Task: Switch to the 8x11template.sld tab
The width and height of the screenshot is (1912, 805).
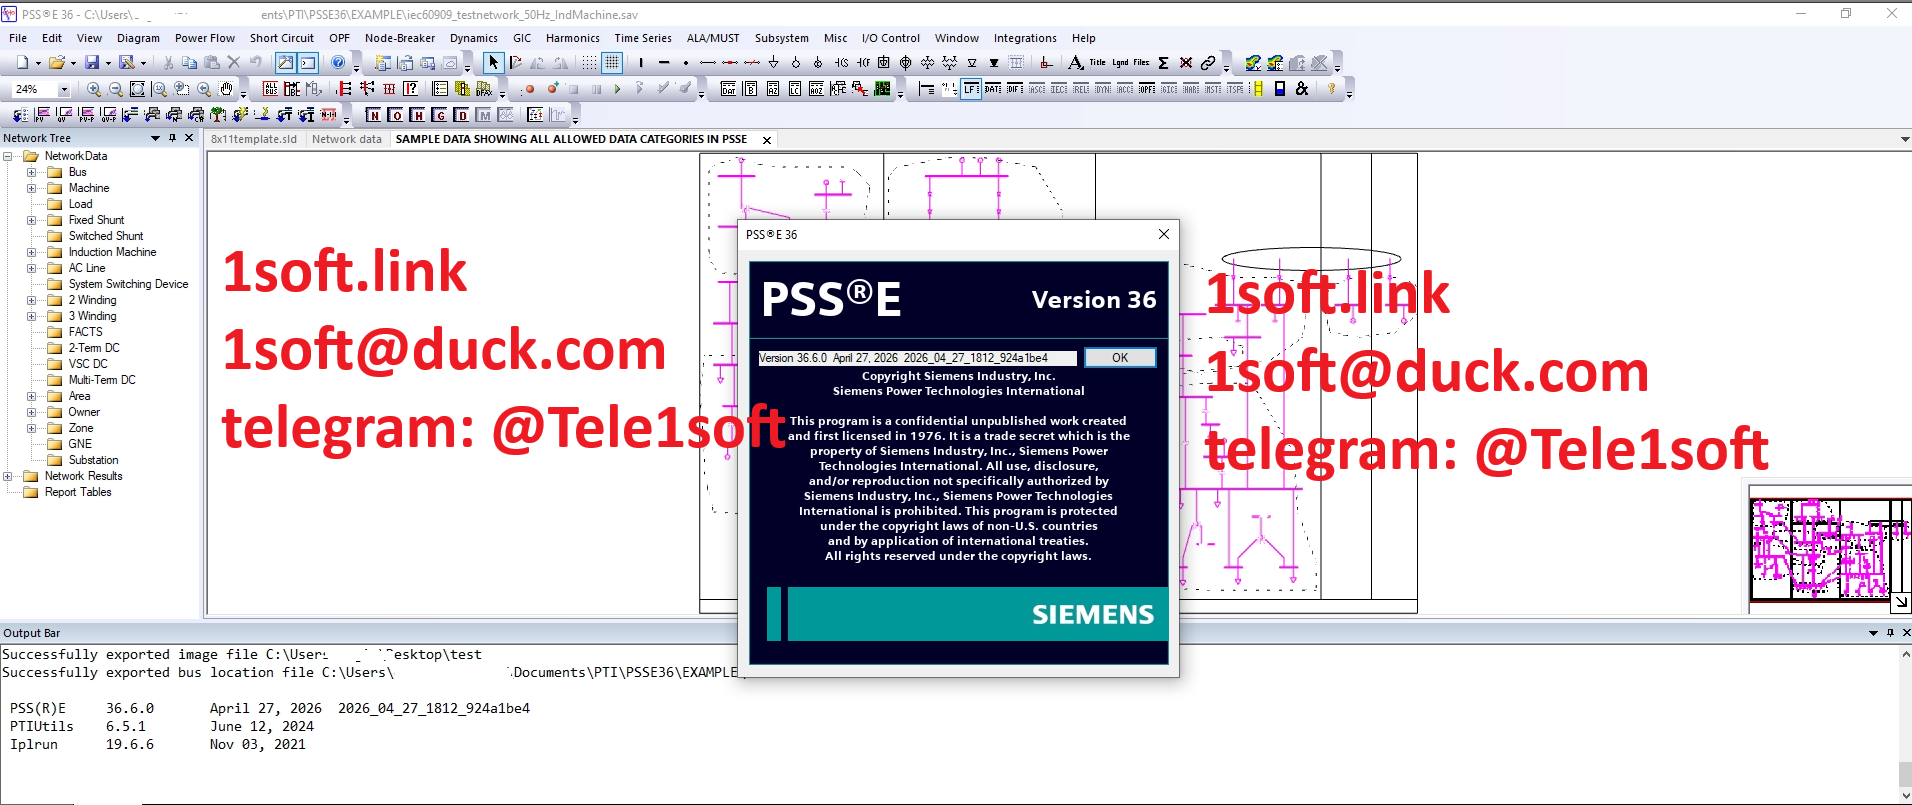Action: click(254, 139)
